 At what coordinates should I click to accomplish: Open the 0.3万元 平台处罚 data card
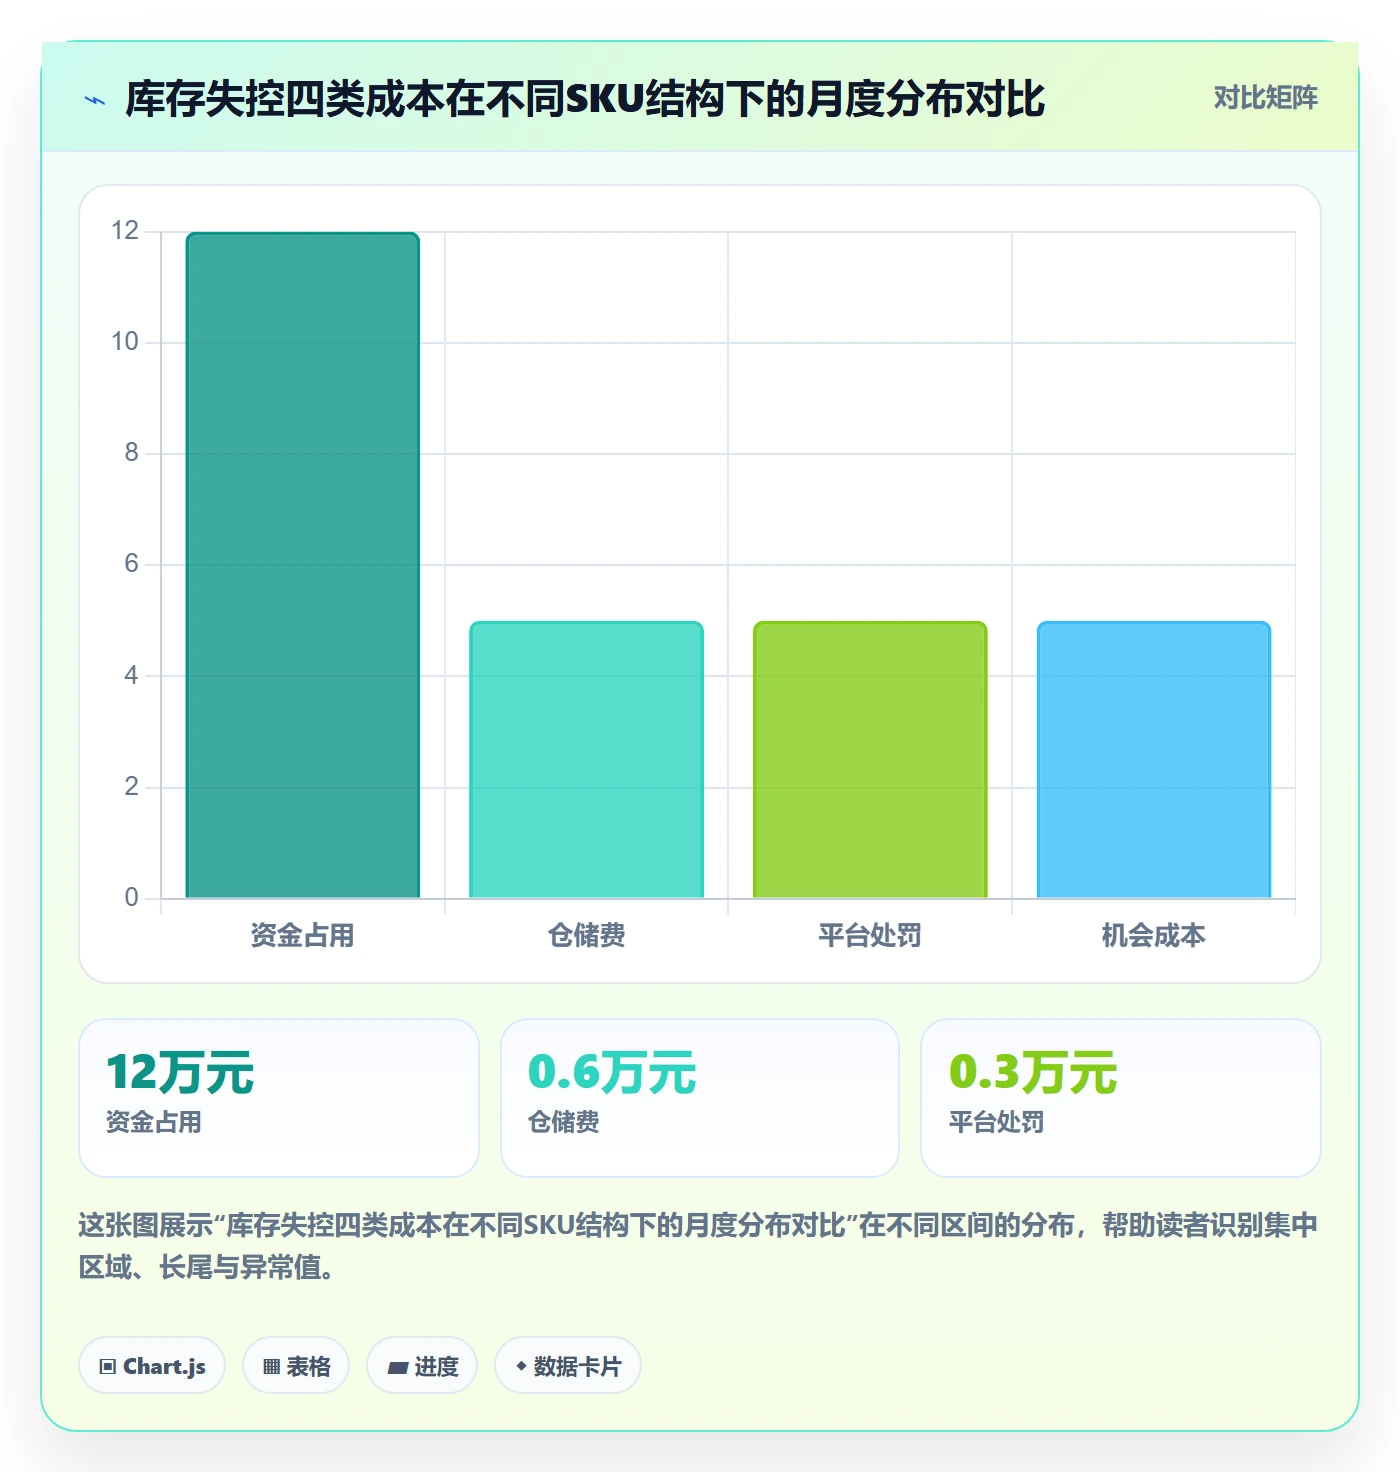click(x=1121, y=1098)
